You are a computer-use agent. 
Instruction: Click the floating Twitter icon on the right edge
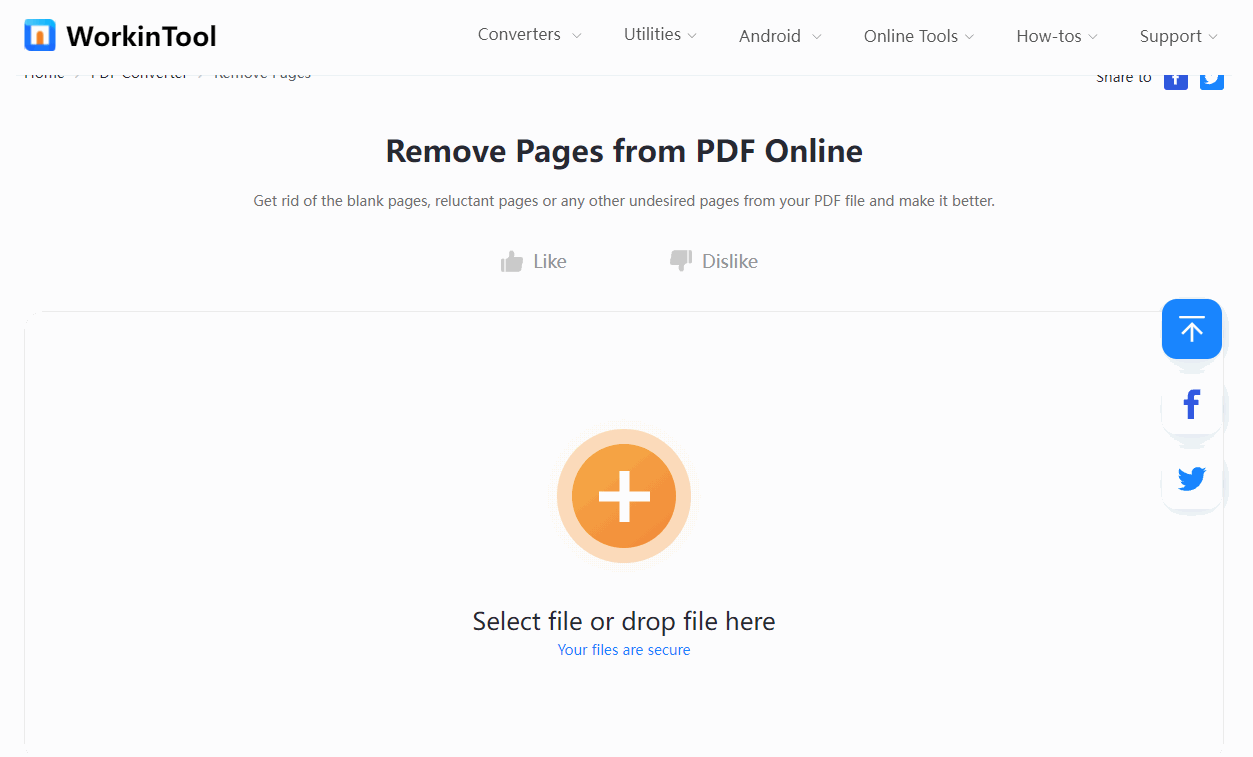1191,478
